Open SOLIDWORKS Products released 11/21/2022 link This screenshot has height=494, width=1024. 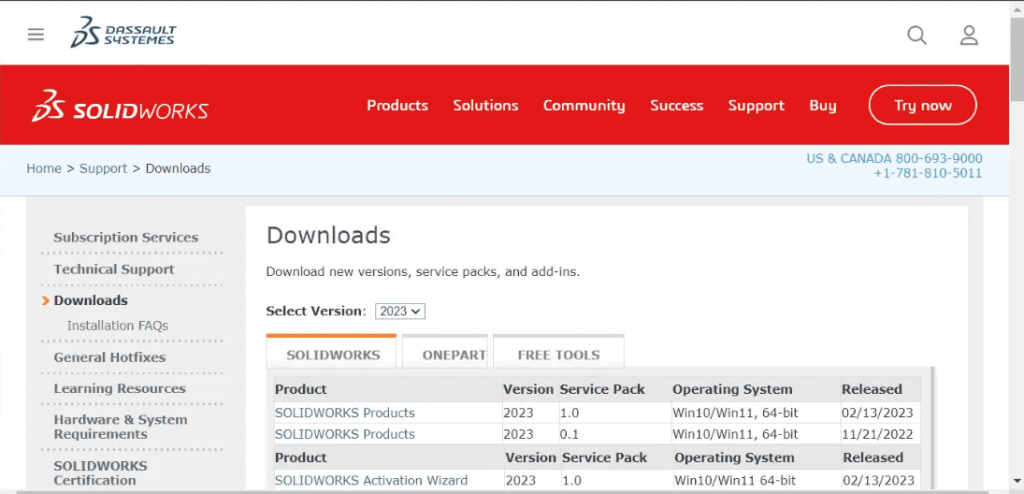coord(345,434)
